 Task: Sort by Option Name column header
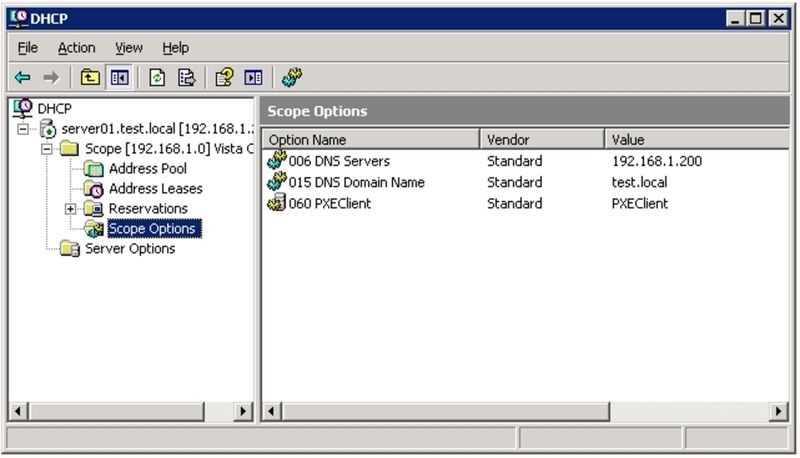pyautogui.click(x=371, y=139)
